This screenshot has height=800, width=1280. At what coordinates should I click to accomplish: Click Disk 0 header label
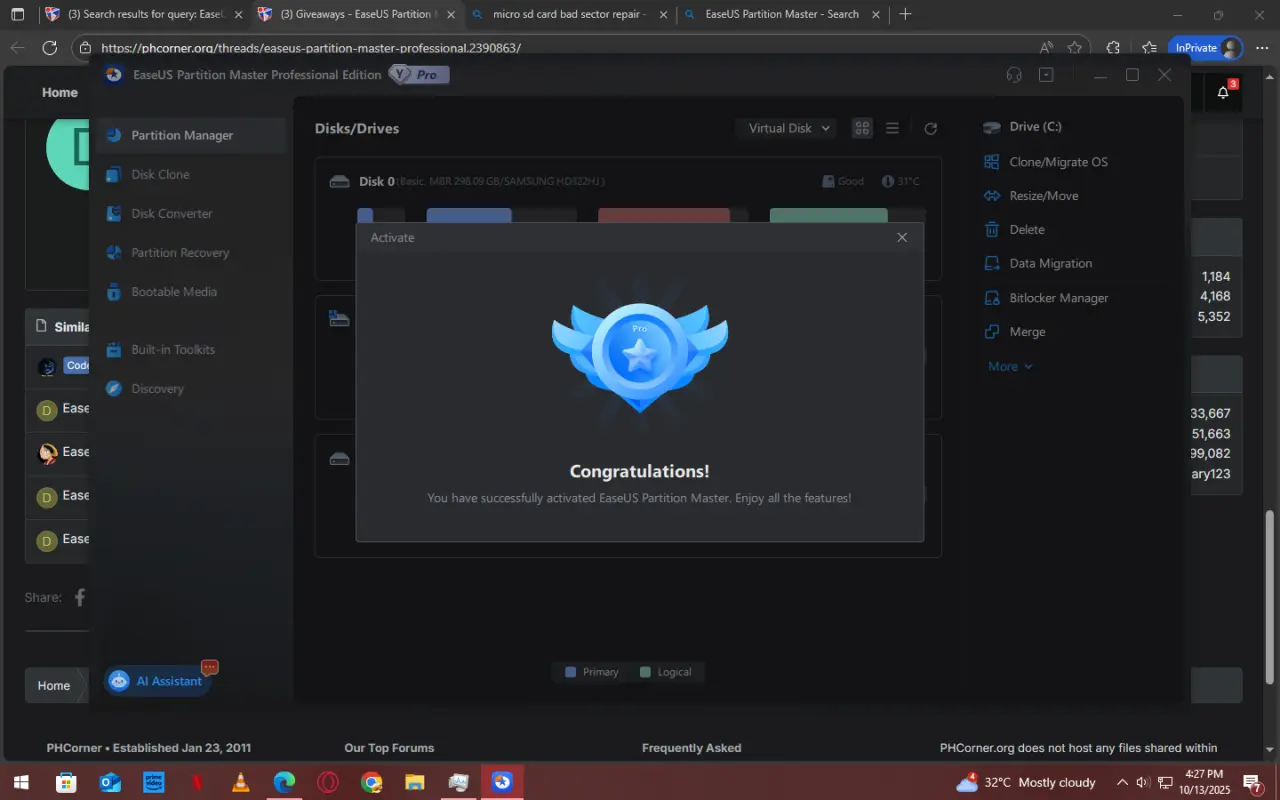point(377,181)
